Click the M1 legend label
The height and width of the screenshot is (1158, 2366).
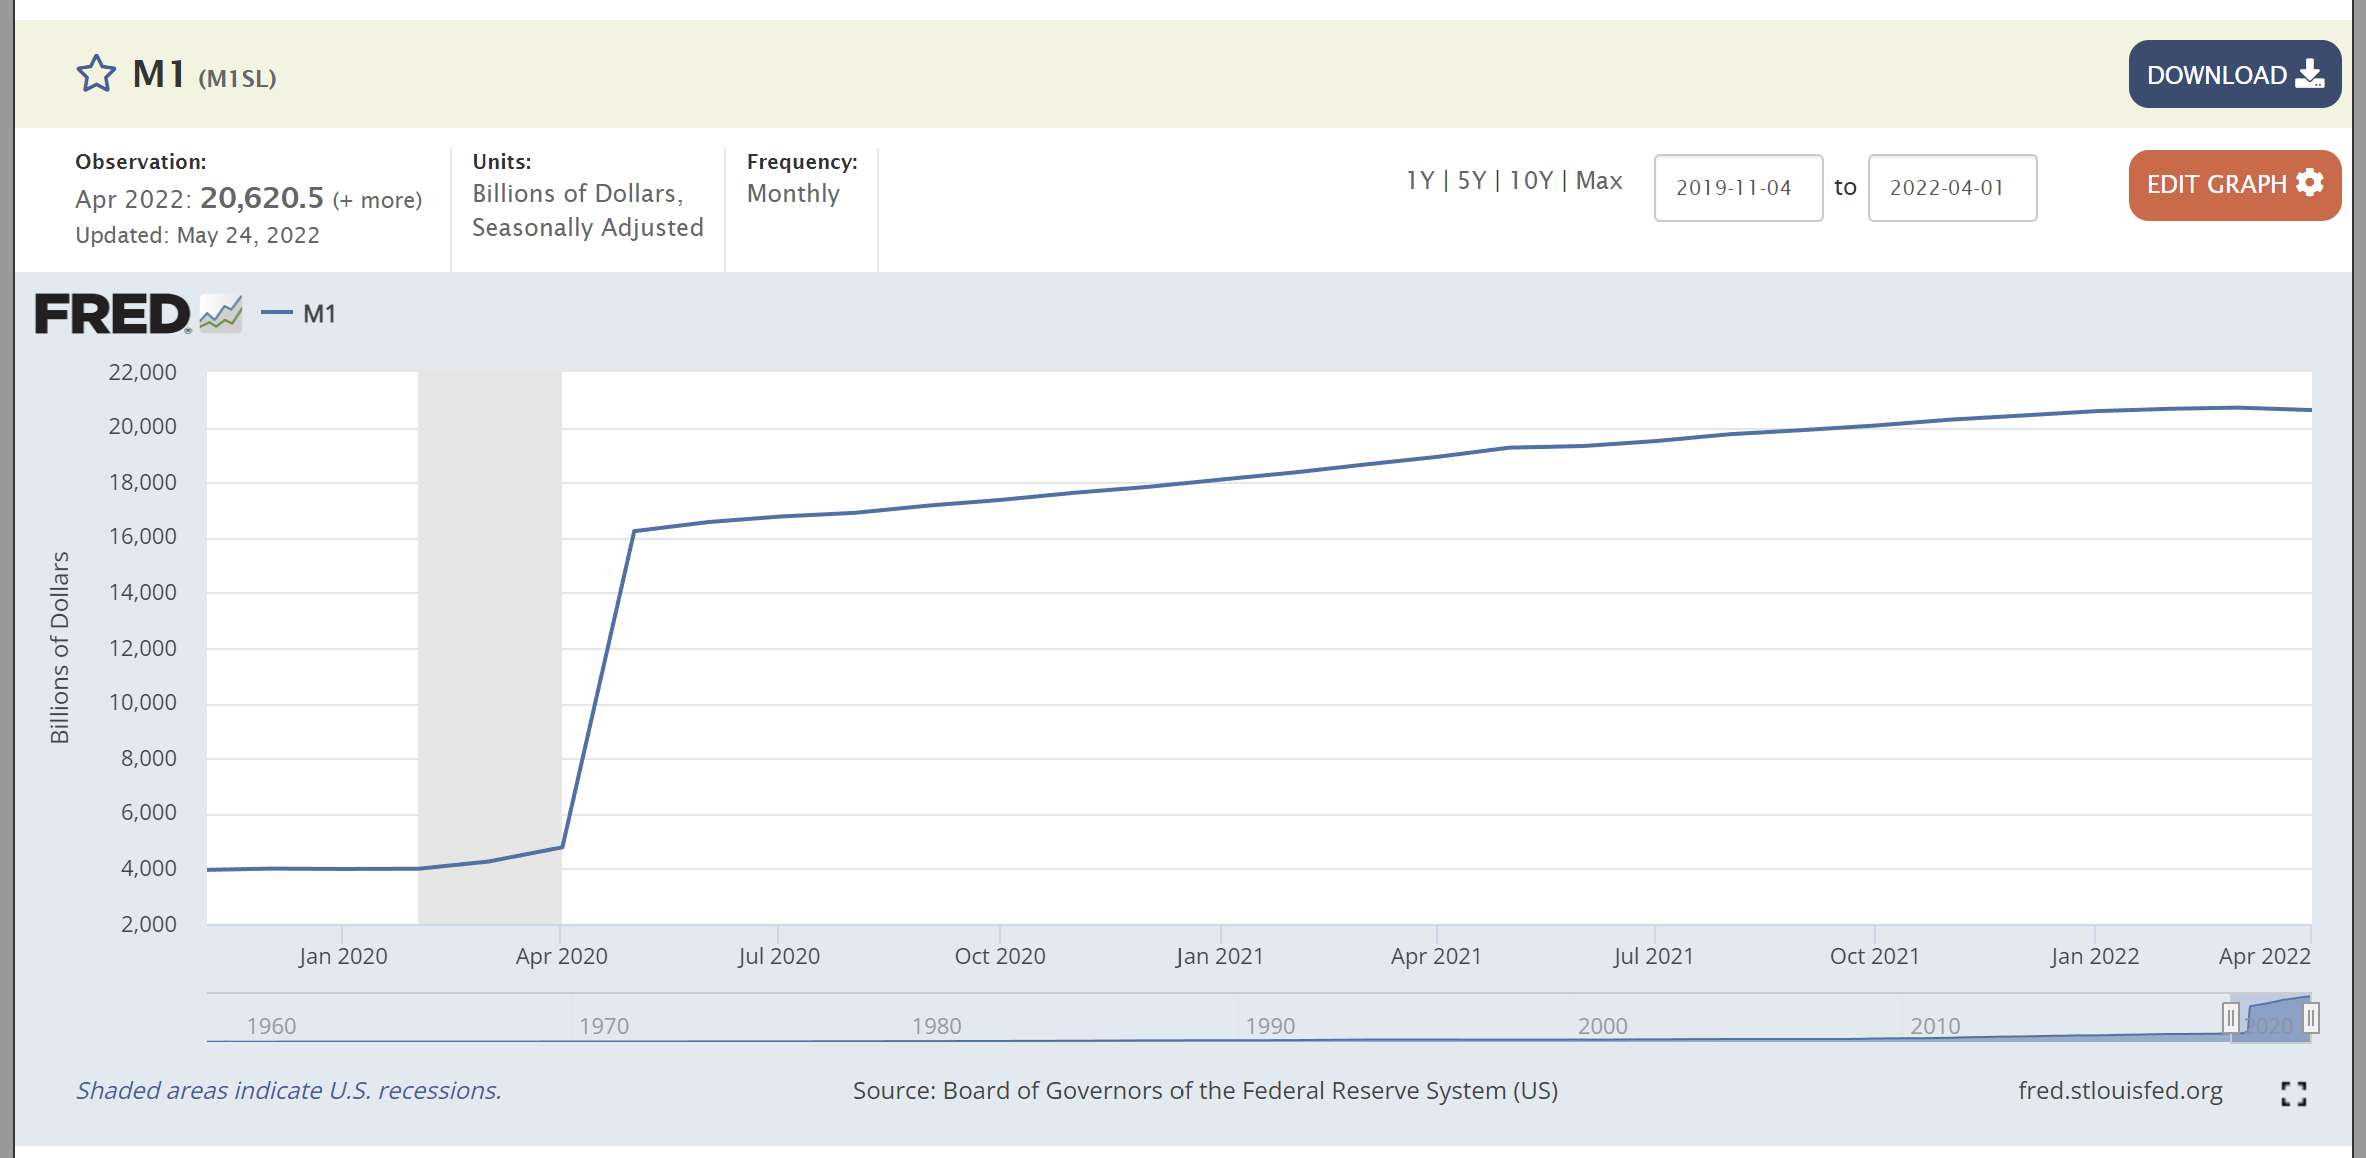(x=319, y=314)
